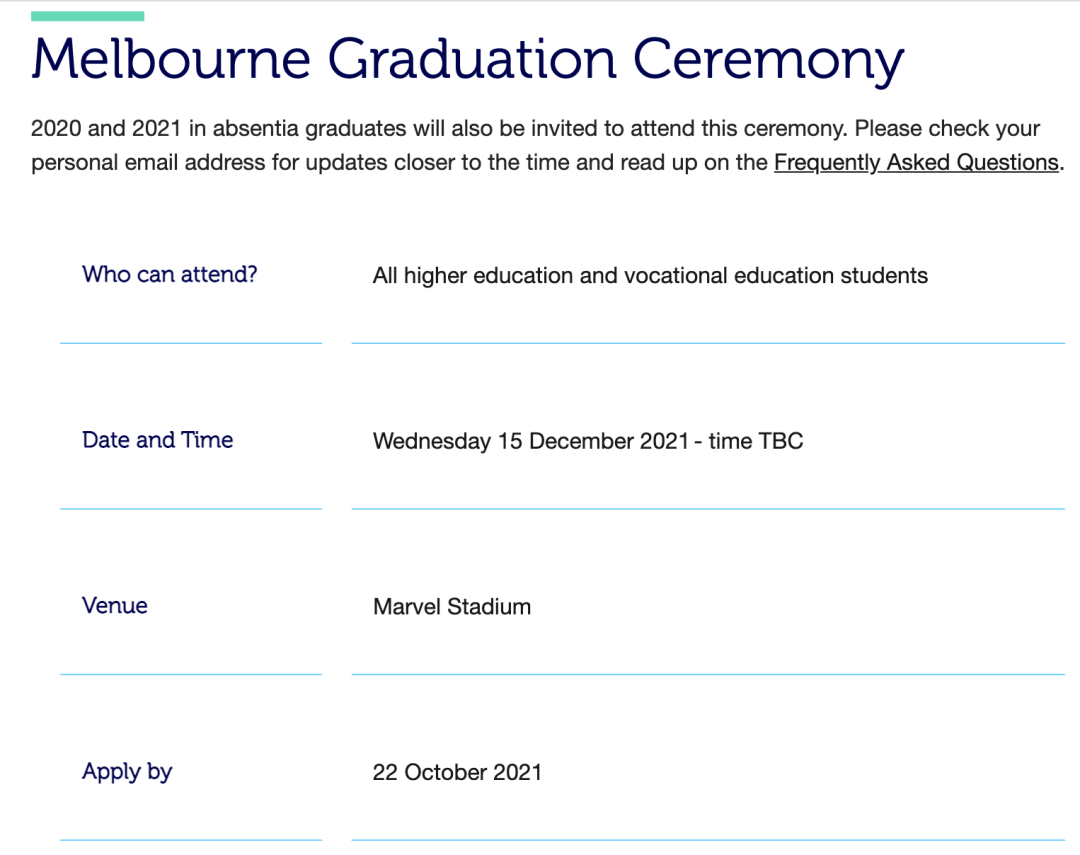Select the 'Who can attend?' row label
The image size is (1080, 855).
click(x=169, y=274)
